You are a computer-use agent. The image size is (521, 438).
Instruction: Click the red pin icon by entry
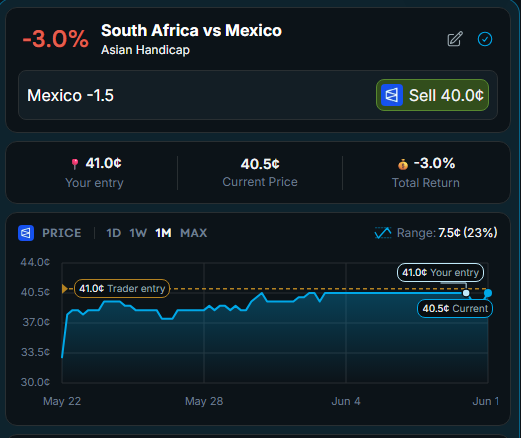tap(75, 164)
